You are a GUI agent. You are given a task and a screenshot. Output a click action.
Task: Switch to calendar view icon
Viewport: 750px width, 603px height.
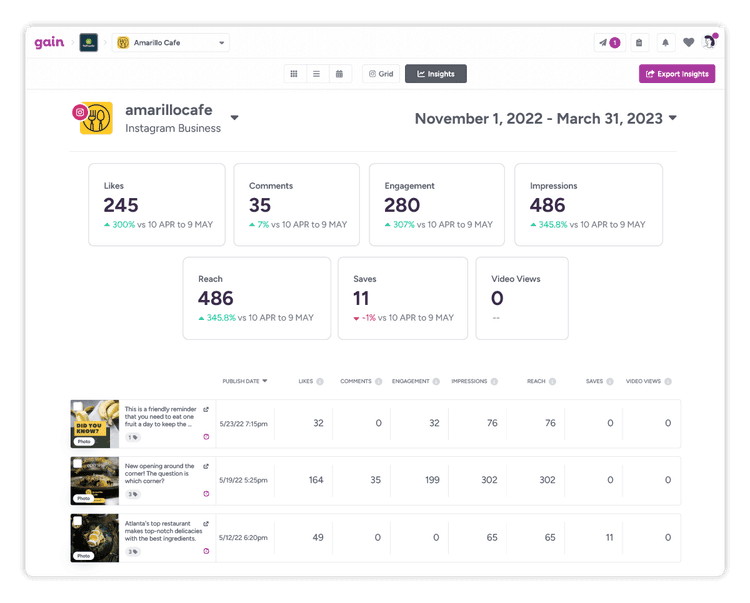pos(340,74)
